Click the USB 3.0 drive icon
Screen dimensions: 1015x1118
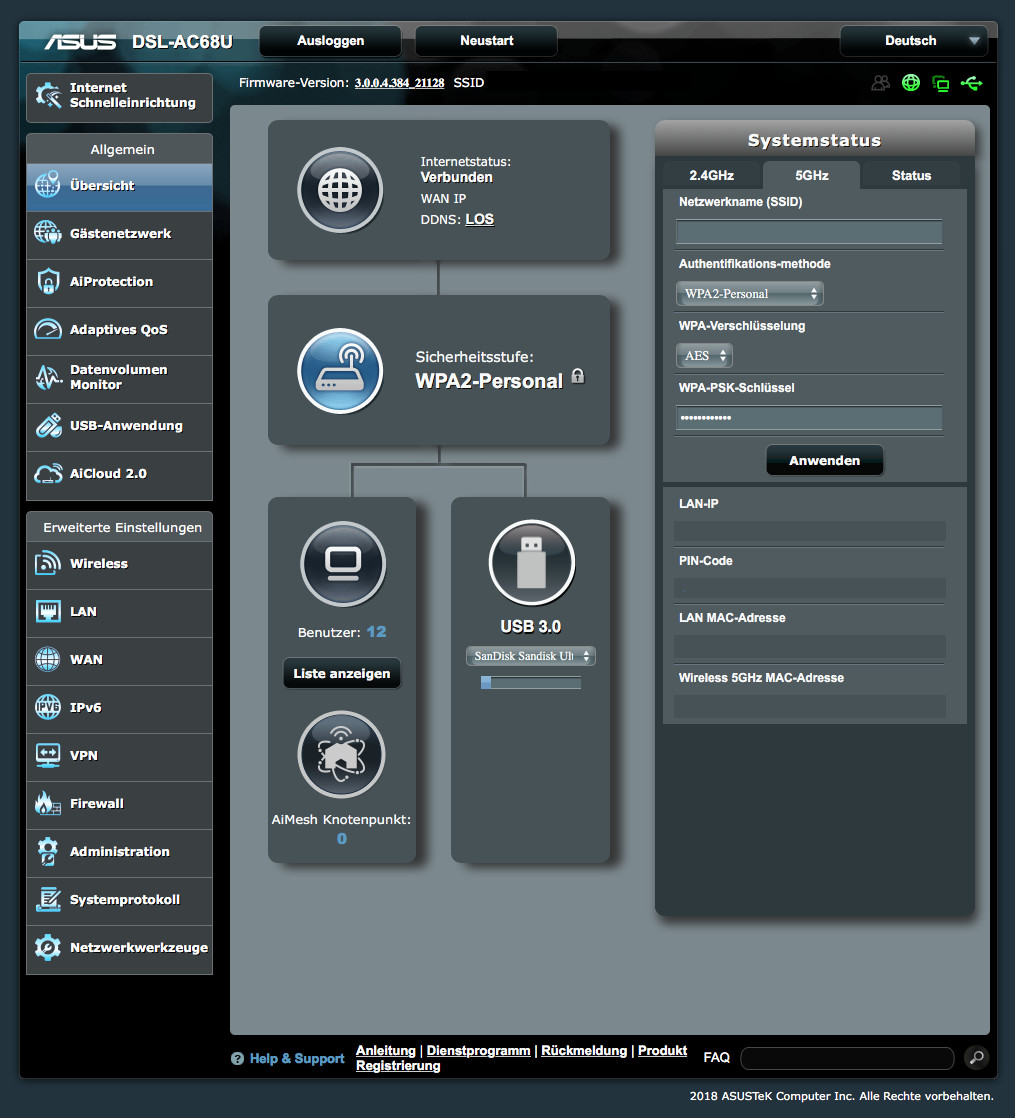point(531,563)
